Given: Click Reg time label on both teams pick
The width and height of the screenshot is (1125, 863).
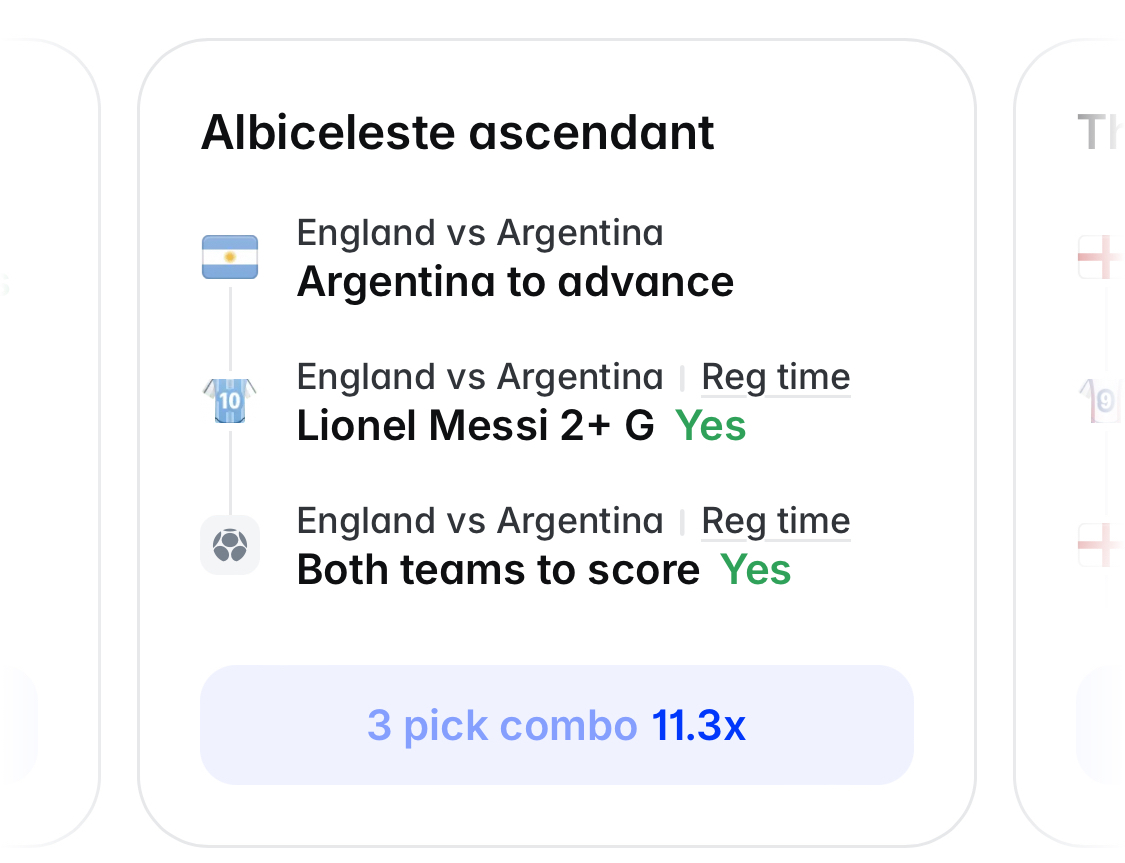Looking at the screenshot, I should 776,522.
